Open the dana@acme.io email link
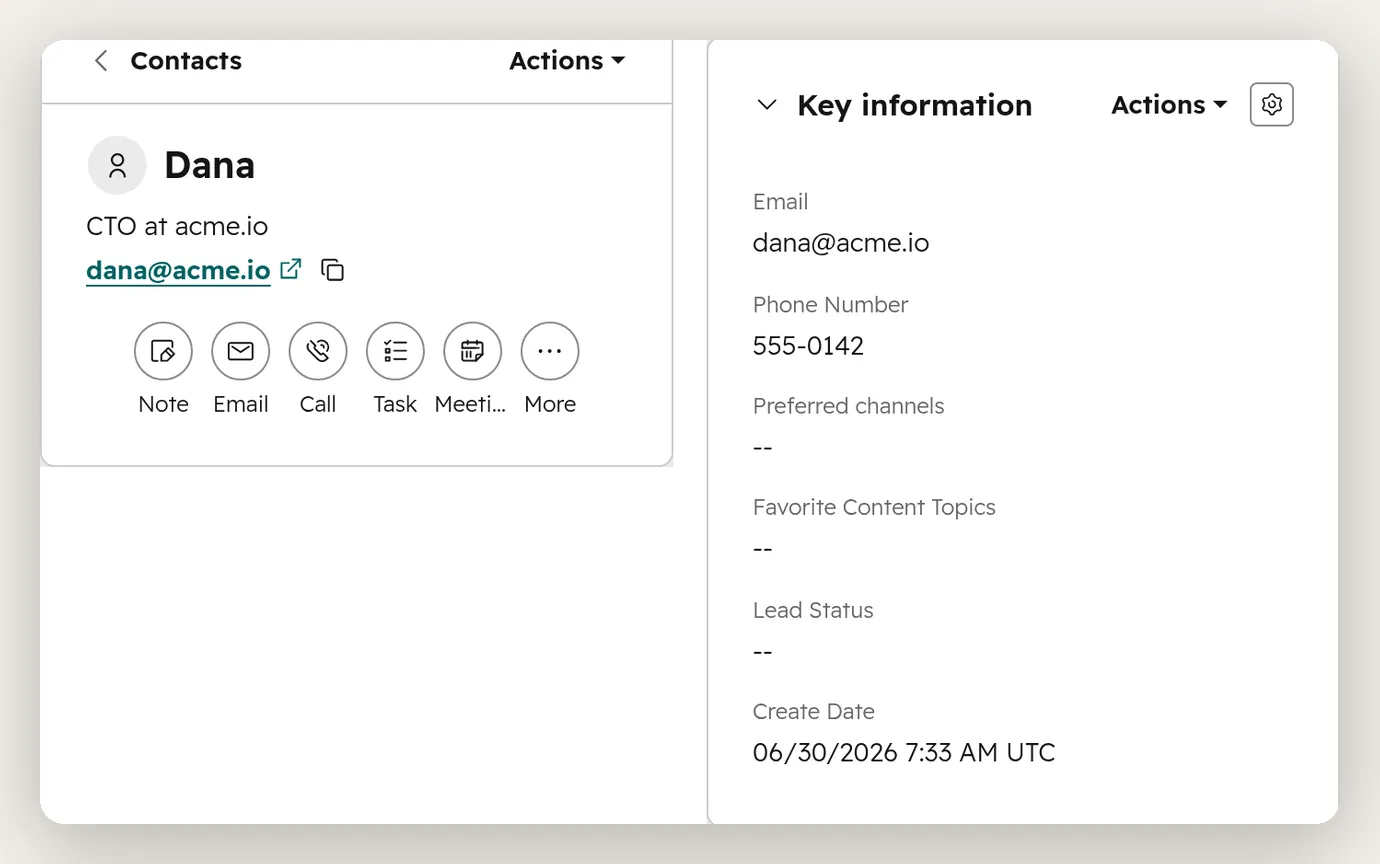This screenshot has width=1380, height=864. coord(178,270)
